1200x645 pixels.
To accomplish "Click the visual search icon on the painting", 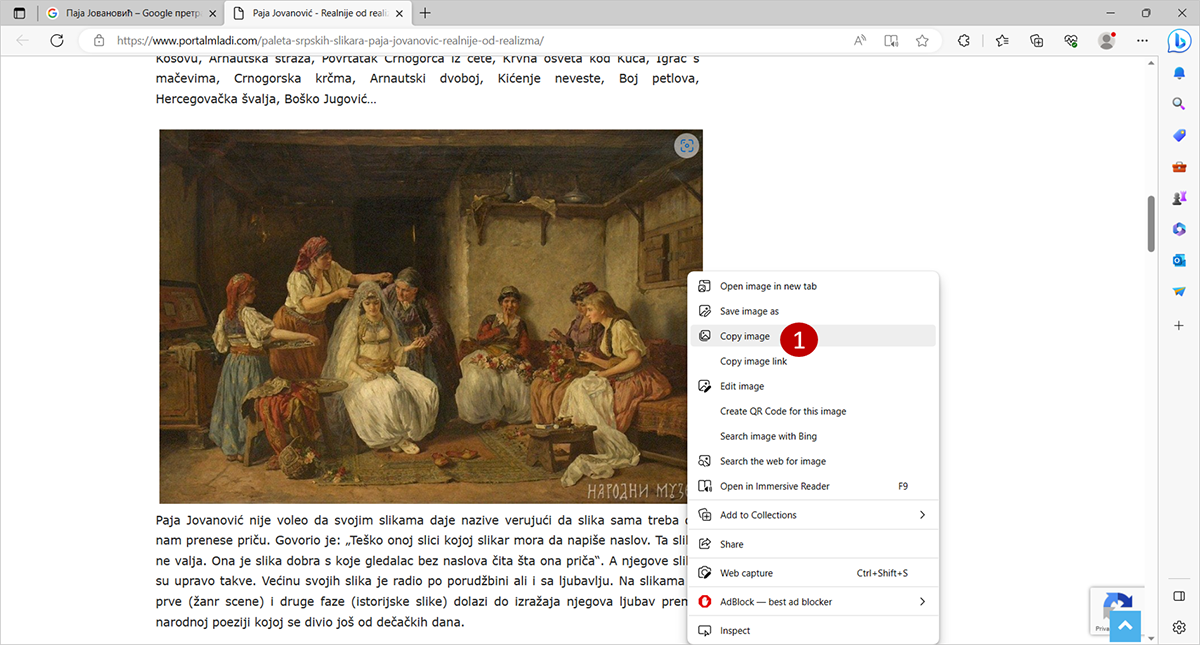I will click(x=686, y=146).
